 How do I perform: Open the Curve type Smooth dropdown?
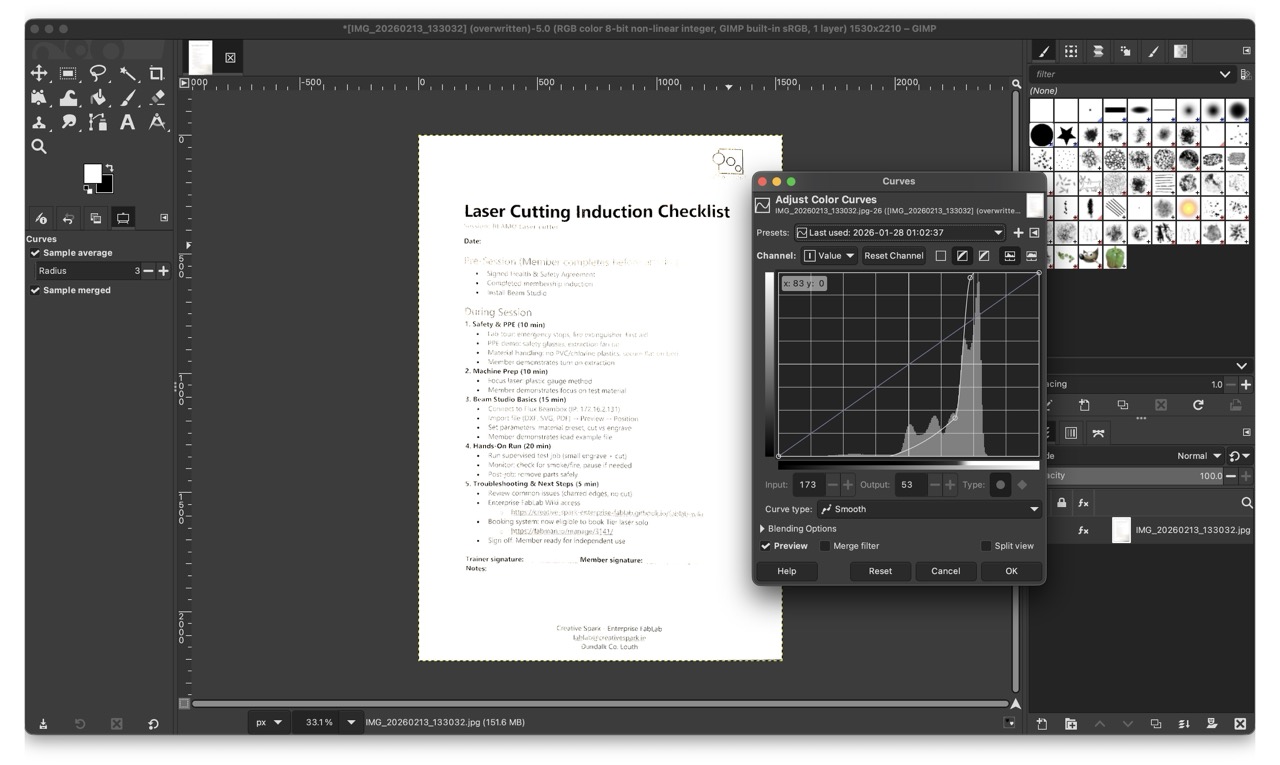[929, 509]
